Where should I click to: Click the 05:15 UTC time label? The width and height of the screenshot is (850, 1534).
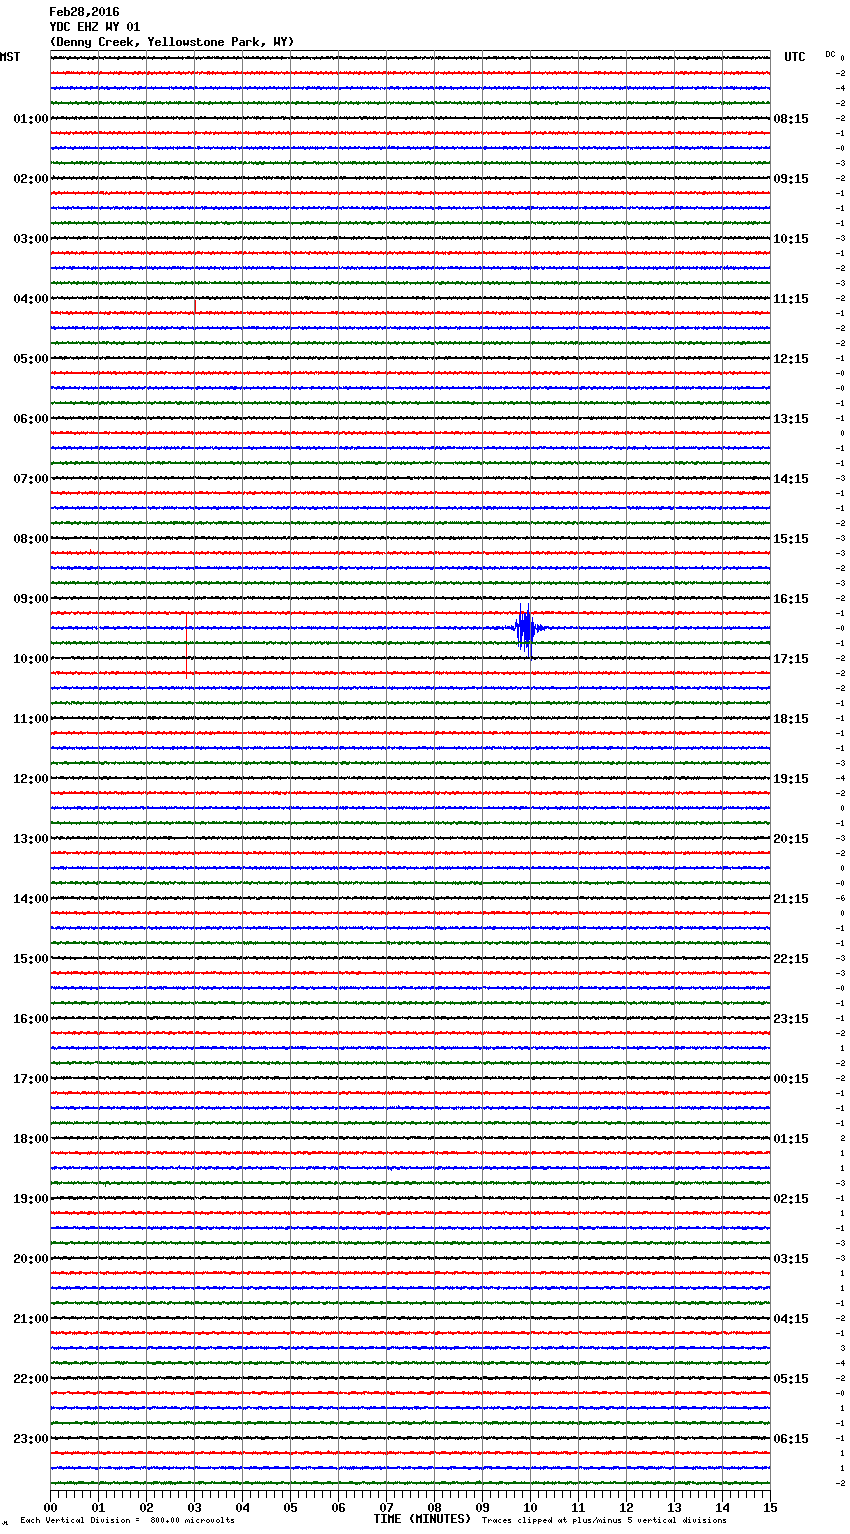791,1379
